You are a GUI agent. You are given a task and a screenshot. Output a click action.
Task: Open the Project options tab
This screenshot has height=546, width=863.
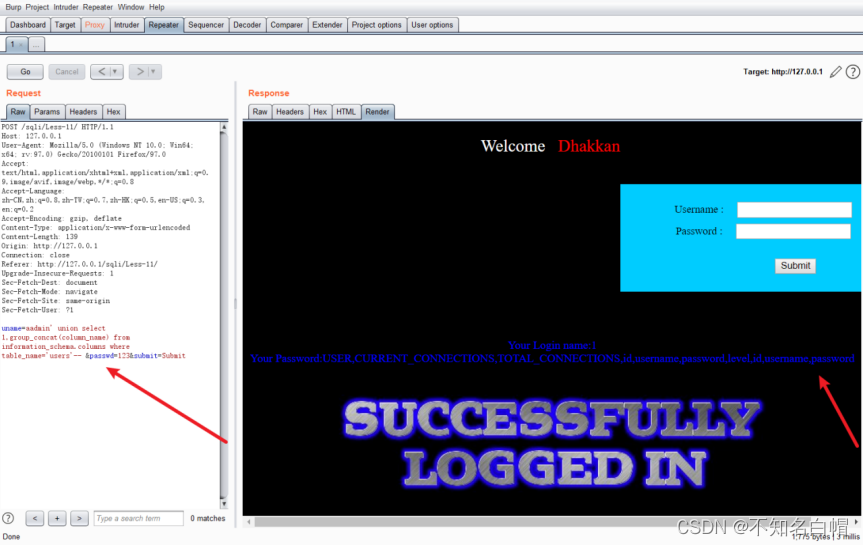tap(376, 25)
